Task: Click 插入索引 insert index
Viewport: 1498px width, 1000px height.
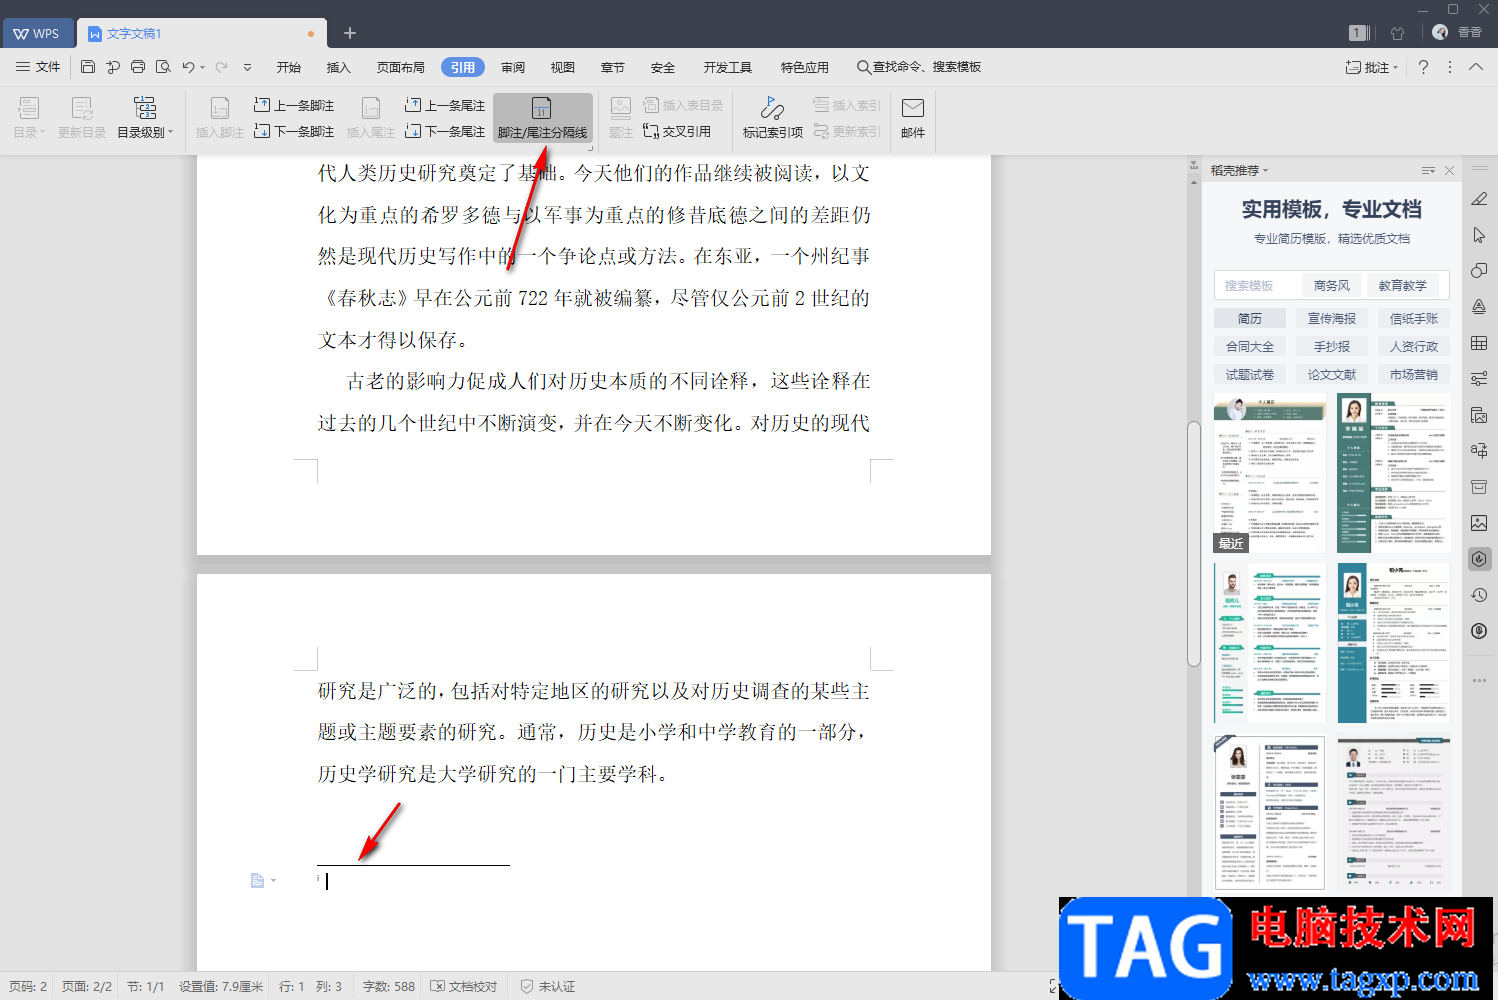Action: [x=847, y=105]
